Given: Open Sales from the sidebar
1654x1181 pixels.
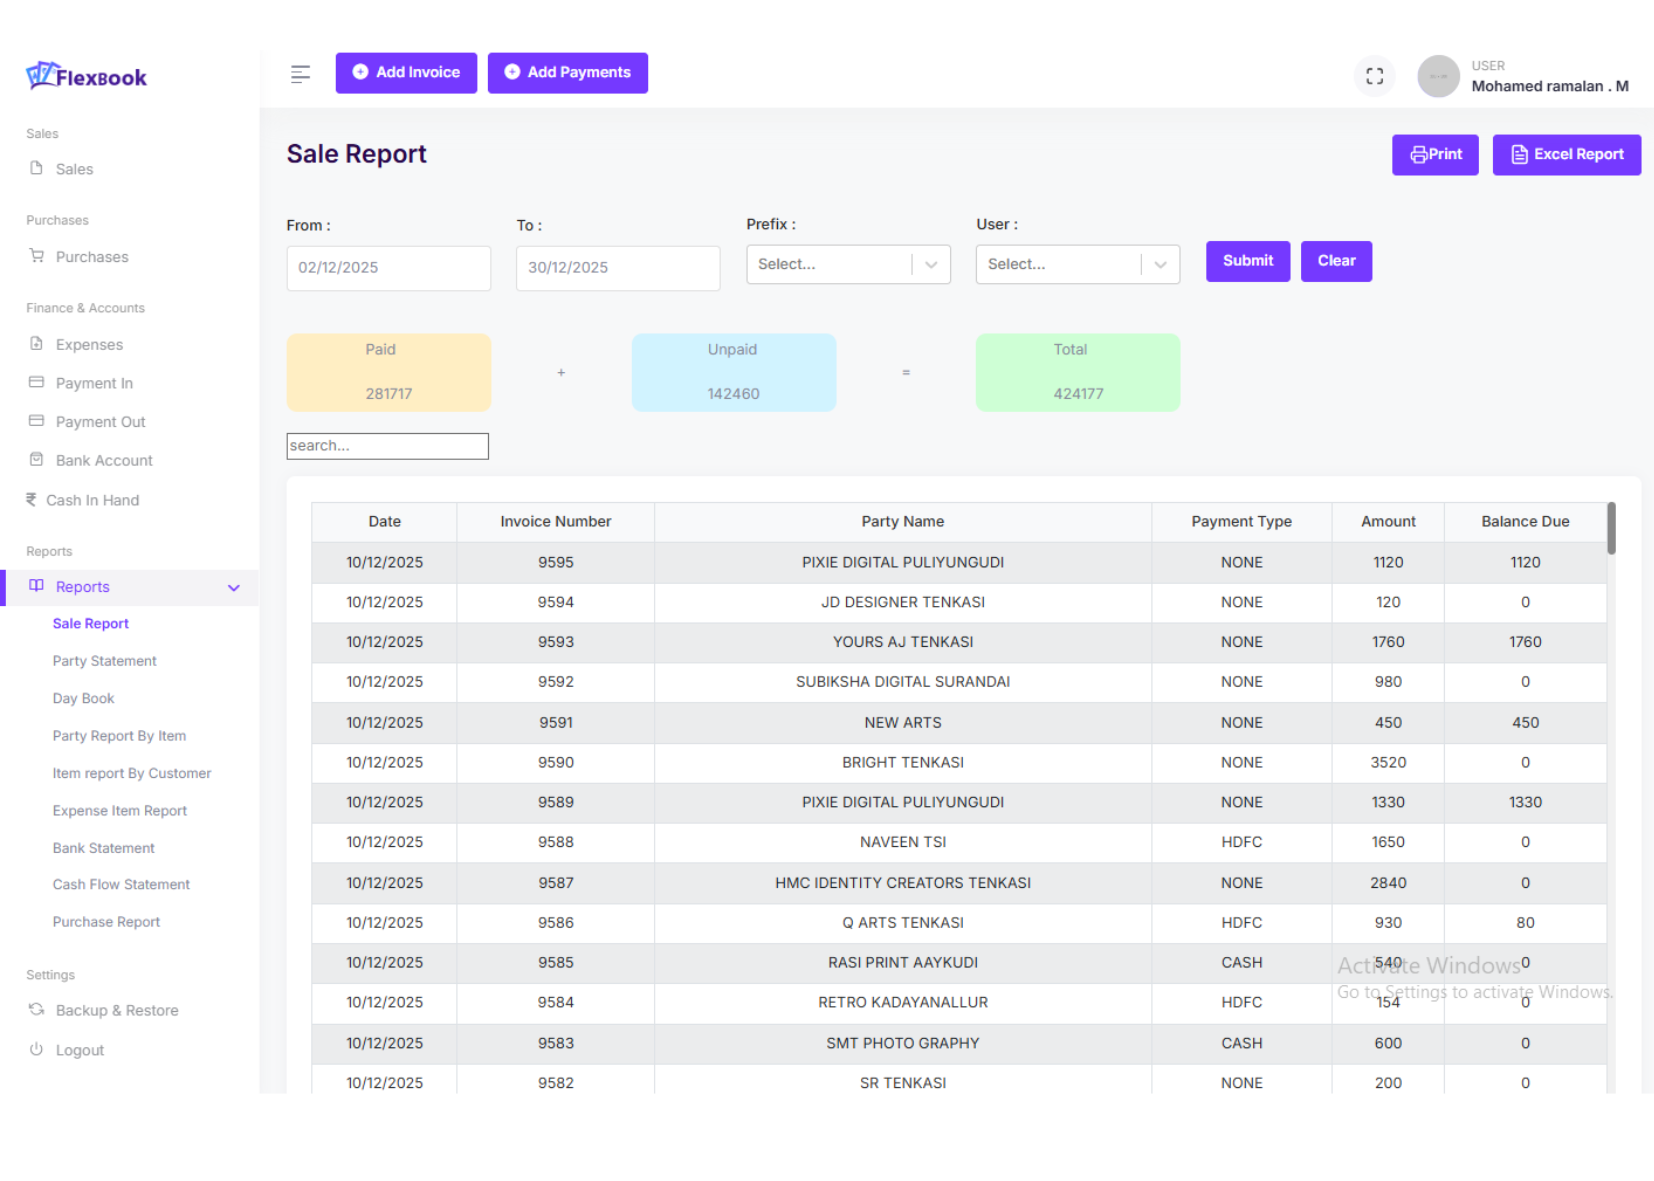Looking at the screenshot, I should click(74, 169).
